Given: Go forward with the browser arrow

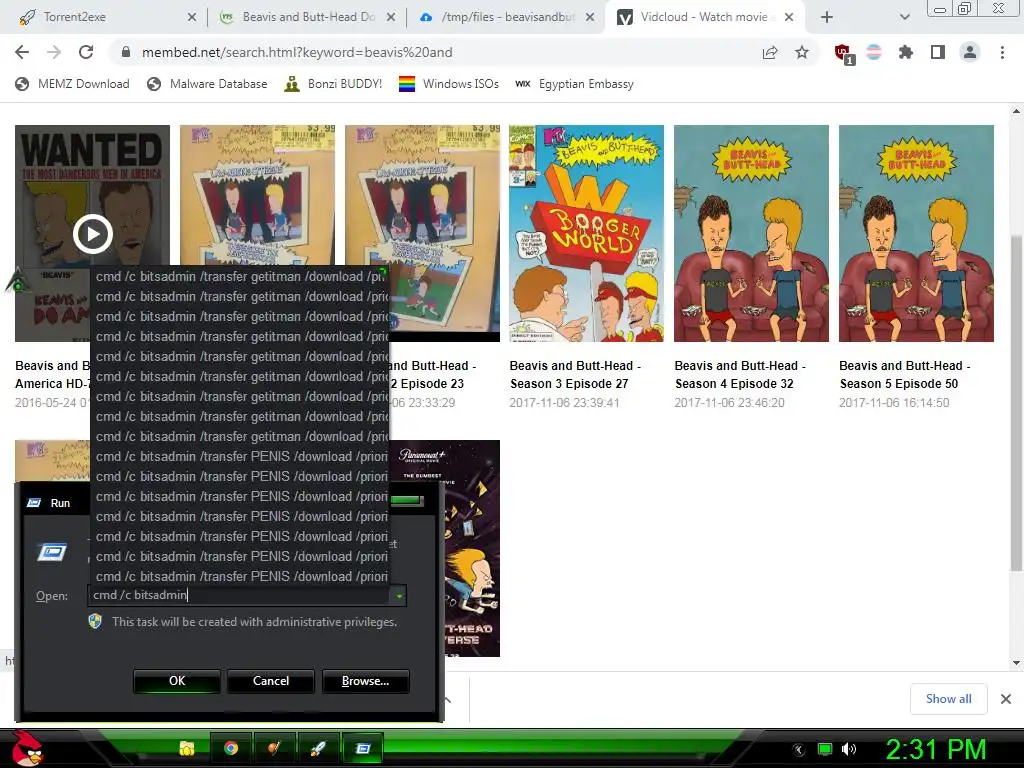Looking at the screenshot, I should [x=54, y=52].
